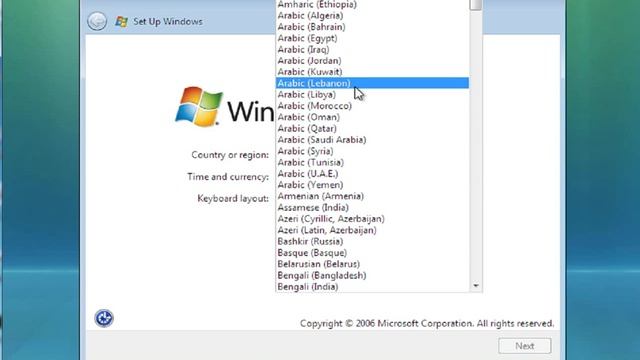
Task: Choose Arabic (Morocco) option
Action: coord(372,106)
